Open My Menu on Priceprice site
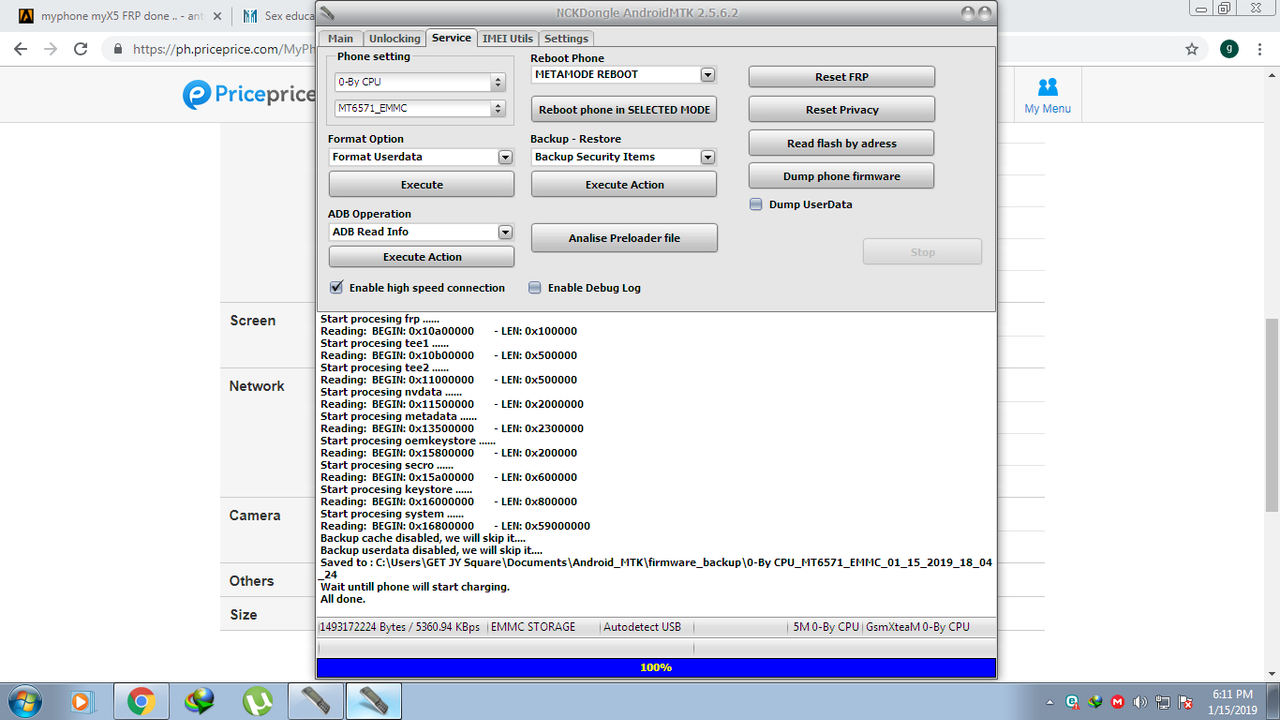Viewport: 1280px width, 720px height. coord(1047,96)
